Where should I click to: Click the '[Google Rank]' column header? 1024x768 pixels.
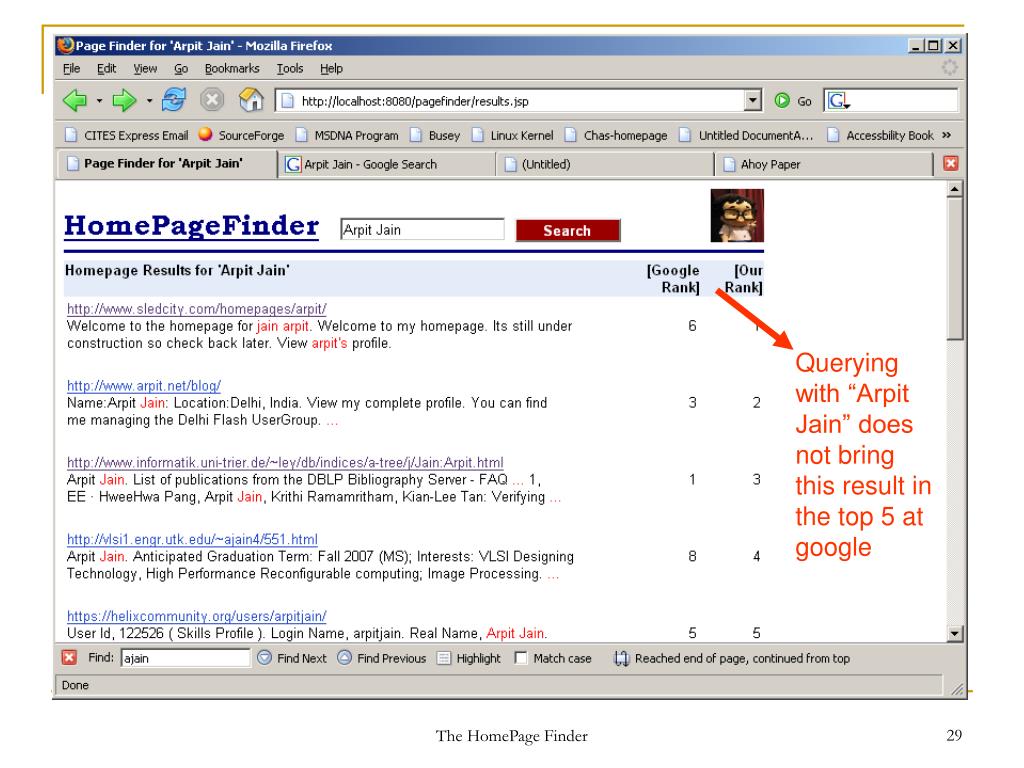coord(673,279)
